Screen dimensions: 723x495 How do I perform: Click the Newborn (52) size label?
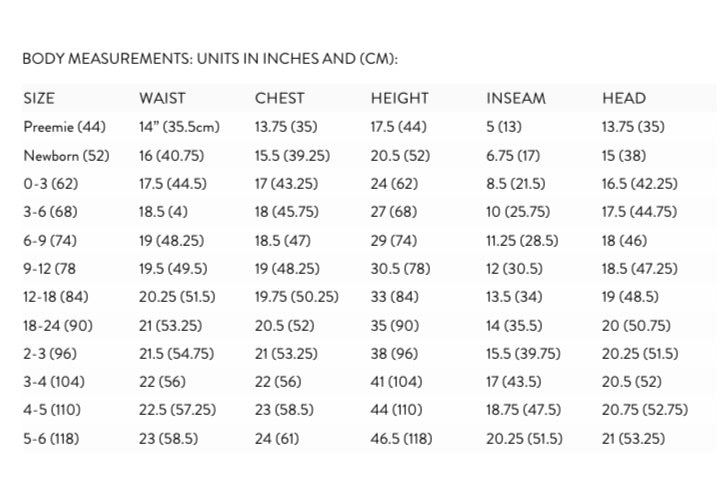tap(66, 156)
